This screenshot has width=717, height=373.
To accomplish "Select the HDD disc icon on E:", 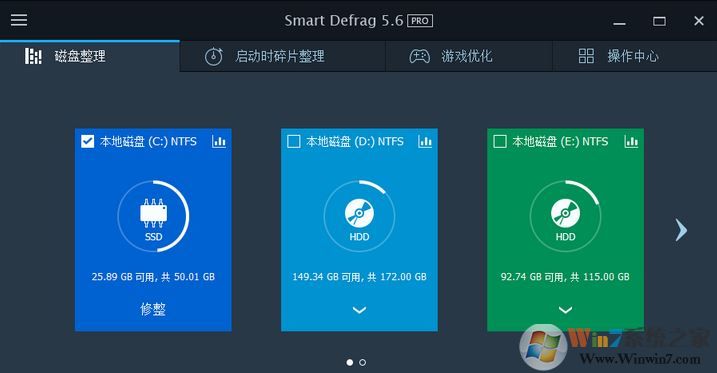I will 566,213.
